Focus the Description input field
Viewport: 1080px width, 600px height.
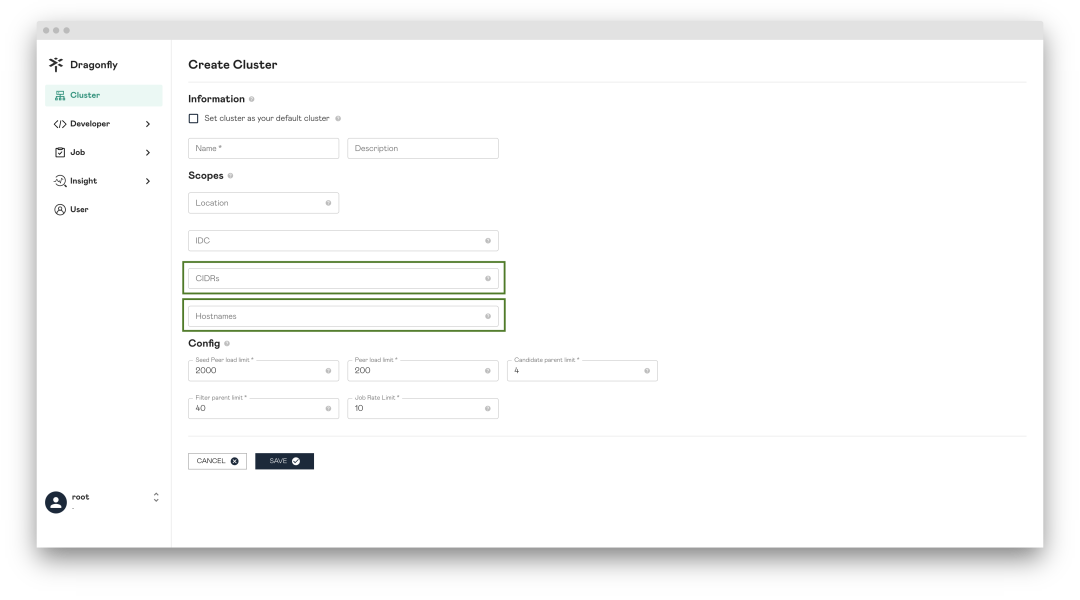(423, 148)
